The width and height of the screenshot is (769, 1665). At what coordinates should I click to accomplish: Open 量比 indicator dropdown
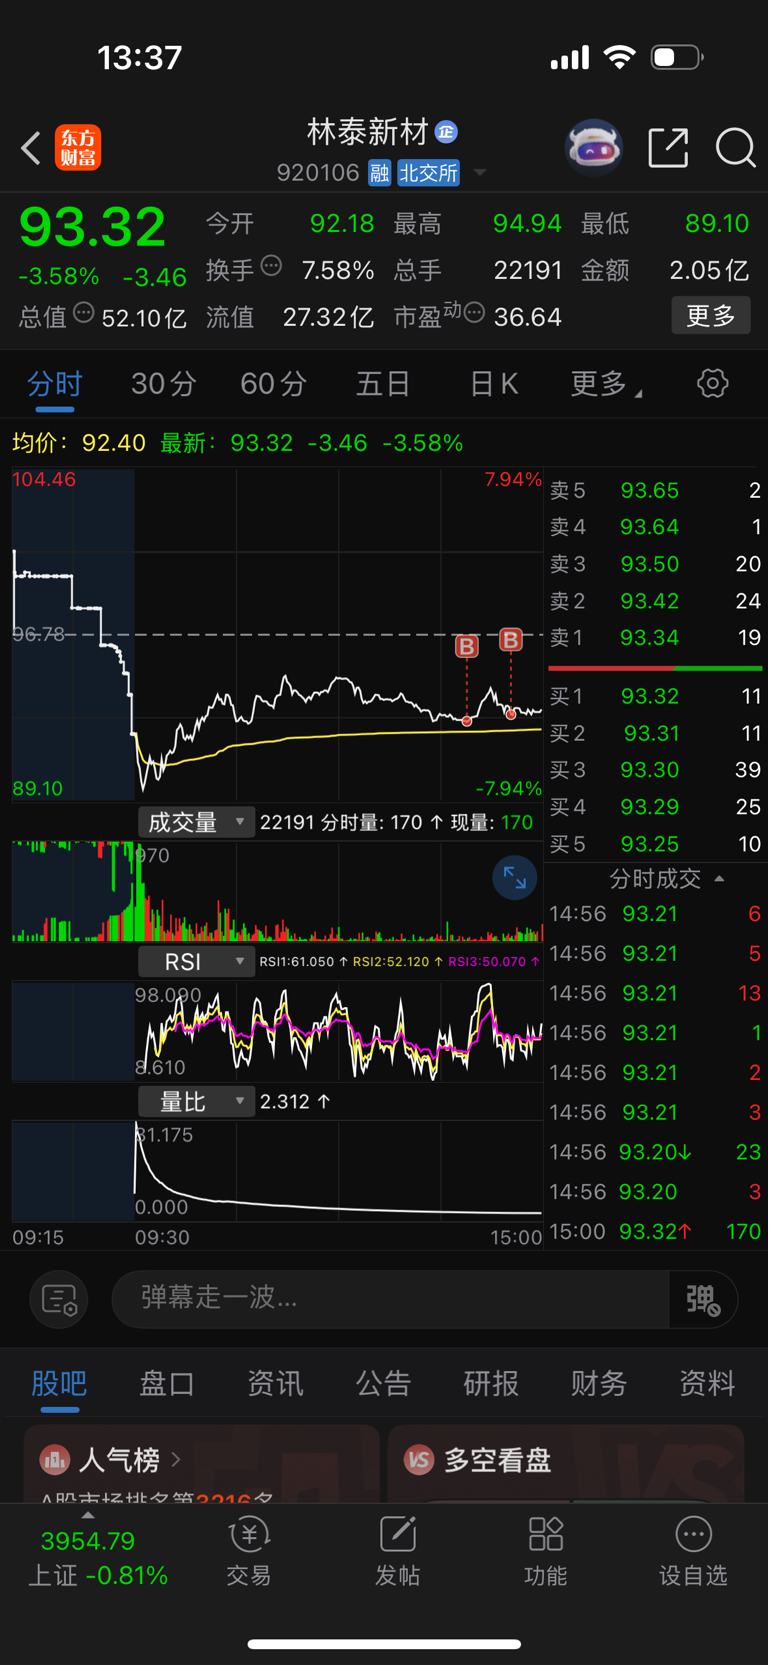pyautogui.click(x=196, y=1102)
